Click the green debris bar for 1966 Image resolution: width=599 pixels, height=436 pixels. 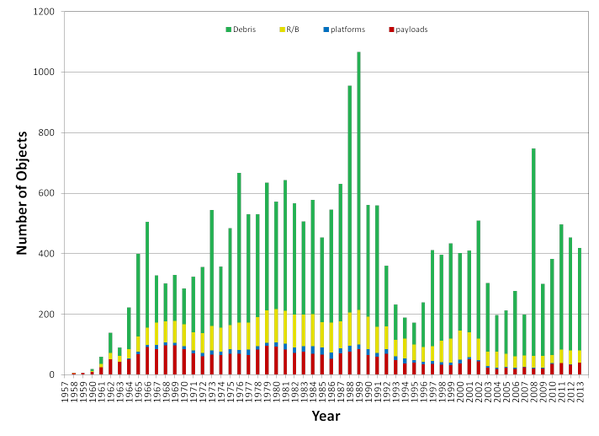(x=147, y=274)
